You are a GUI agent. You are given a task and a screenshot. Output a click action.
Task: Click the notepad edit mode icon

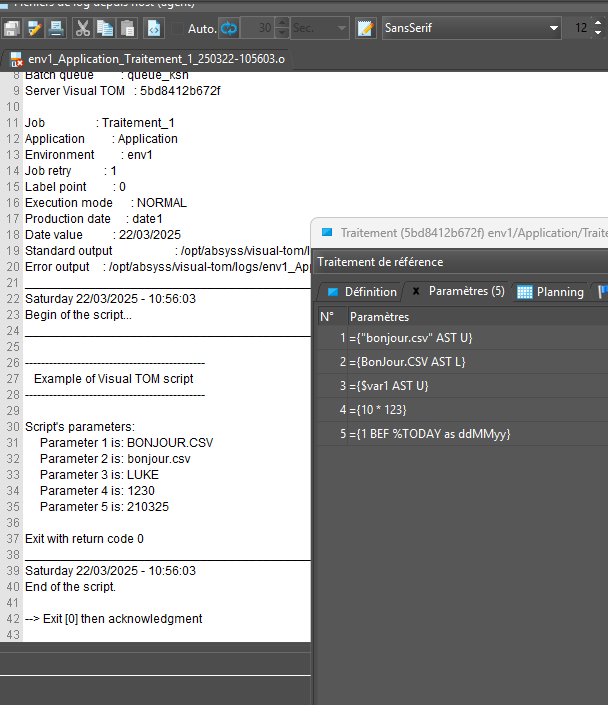click(366, 28)
